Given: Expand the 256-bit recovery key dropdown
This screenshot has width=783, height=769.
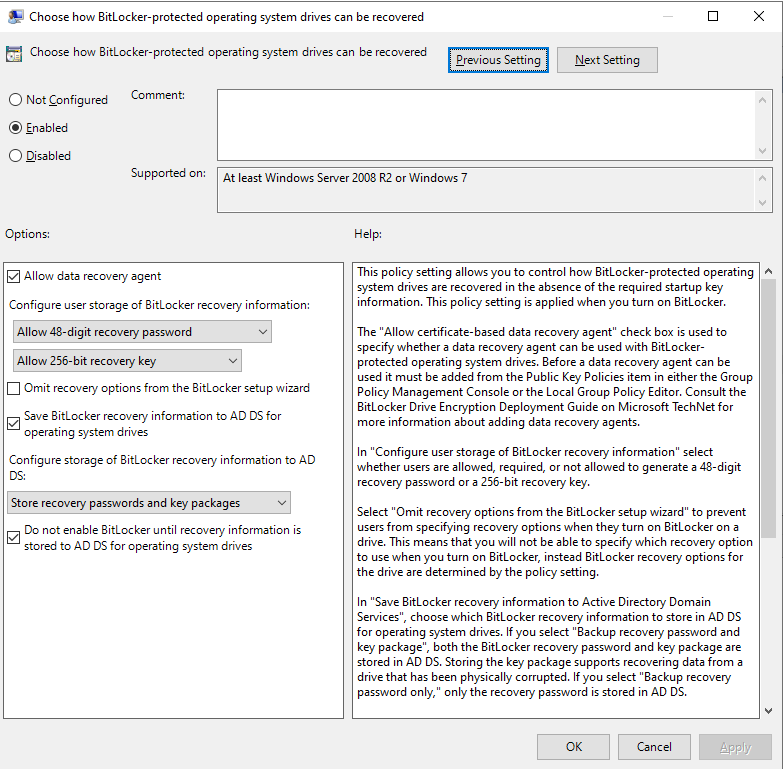Looking at the screenshot, I should click(x=128, y=361).
